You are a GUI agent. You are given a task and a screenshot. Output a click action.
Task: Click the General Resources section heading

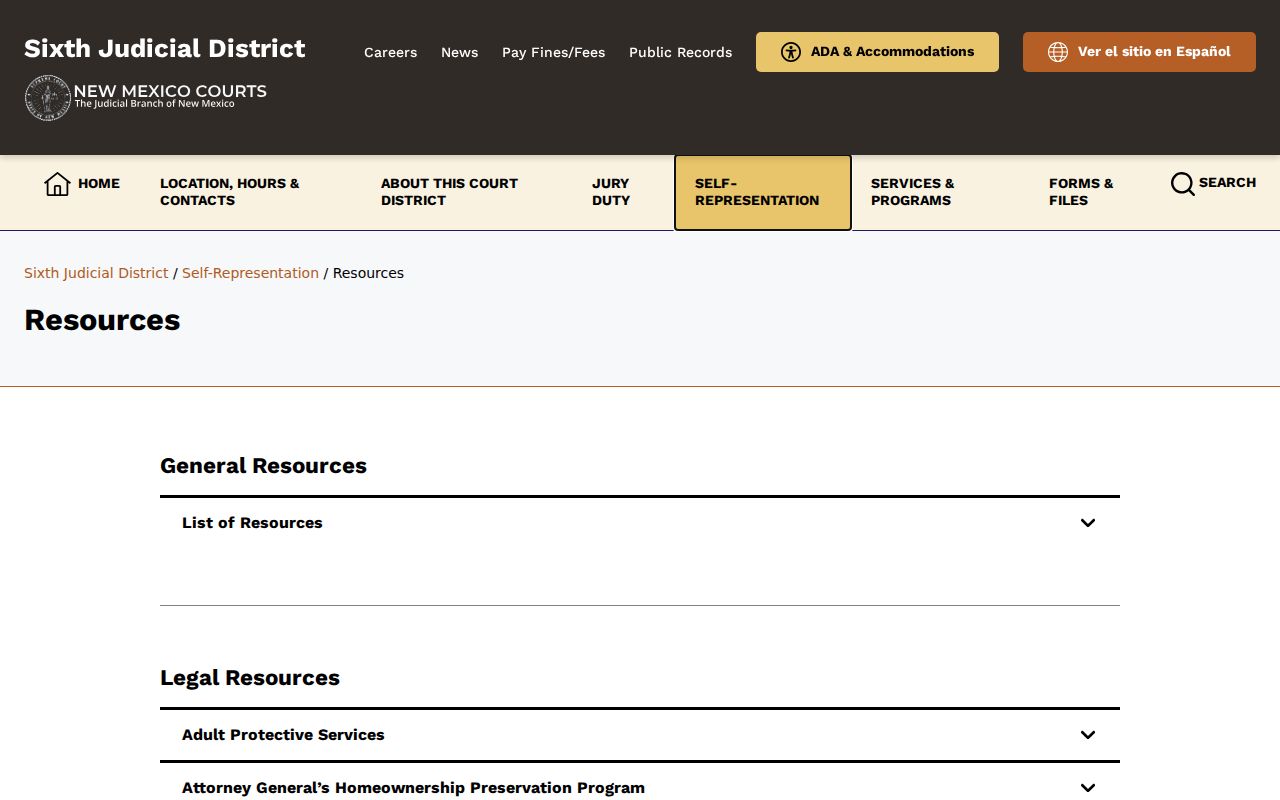[x=263, y=466]
